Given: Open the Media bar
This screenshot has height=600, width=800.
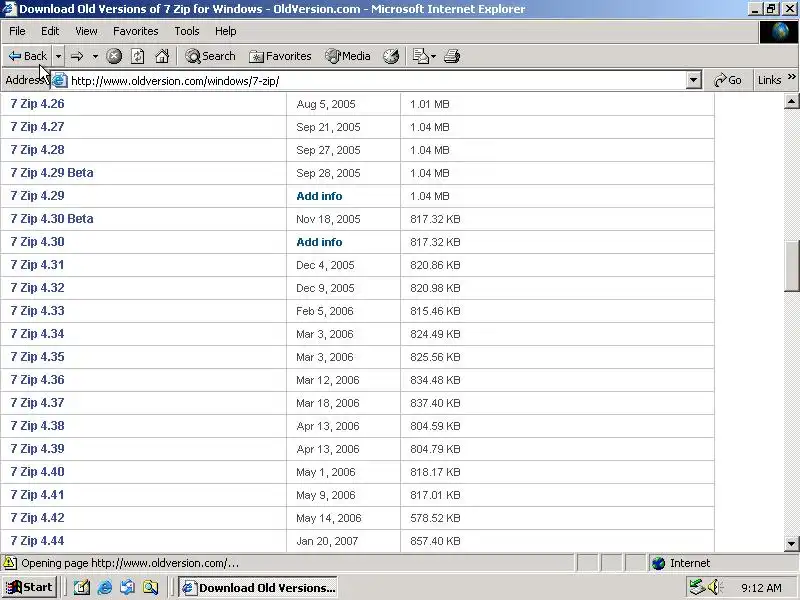Looking at the screenshot, I should (348, 56).
